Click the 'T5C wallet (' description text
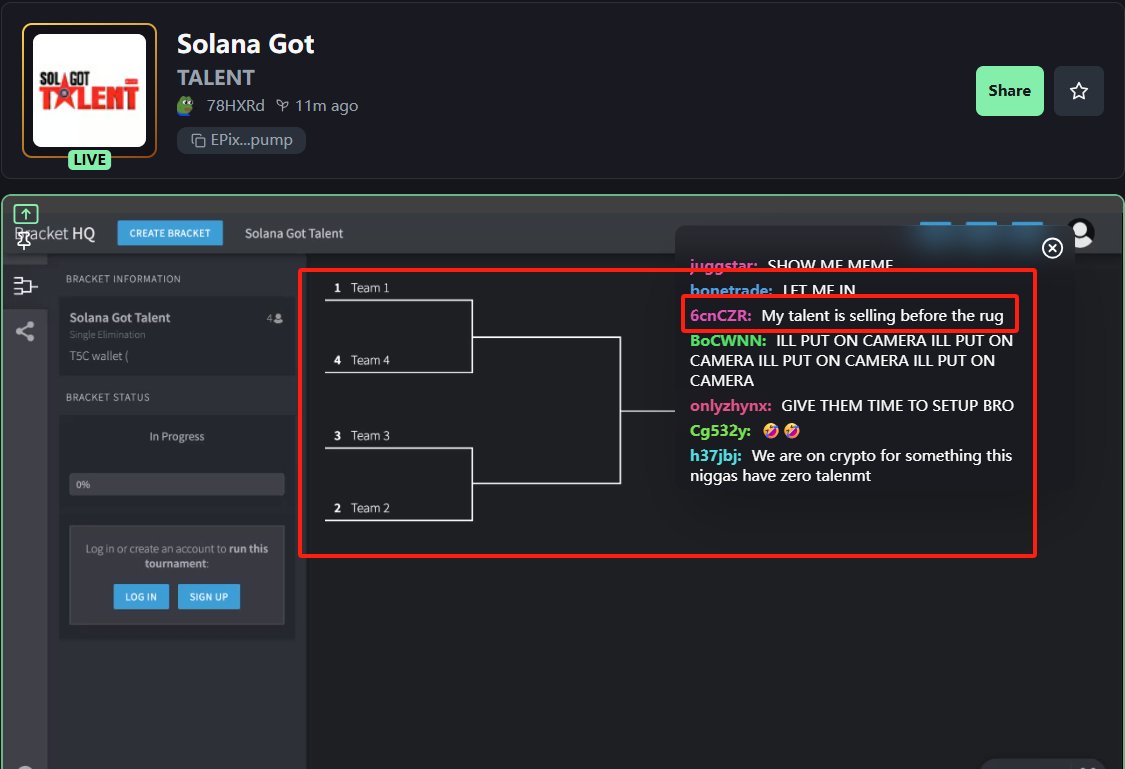Image resolution: width=1125 pixels, height=769 pixels. (99, 356)
